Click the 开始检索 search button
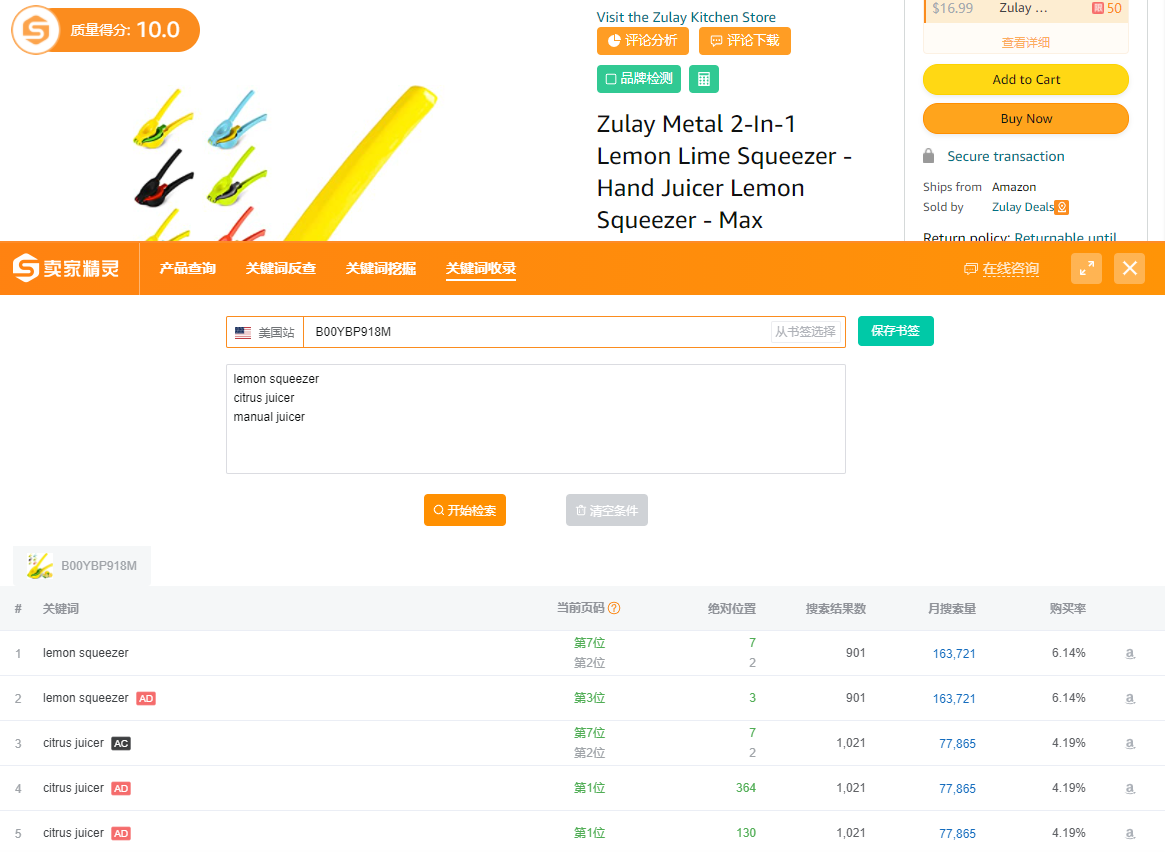 click(464, 510)
